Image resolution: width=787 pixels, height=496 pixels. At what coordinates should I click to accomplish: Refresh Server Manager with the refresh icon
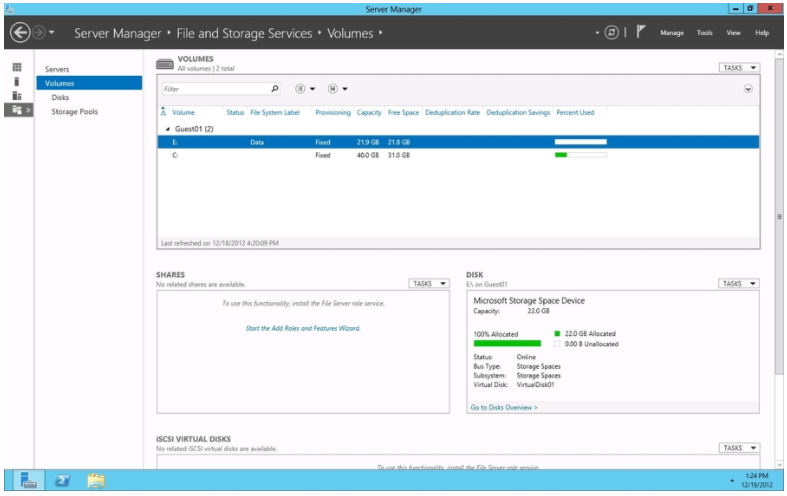pyautogui.click(x=610, y=33)
